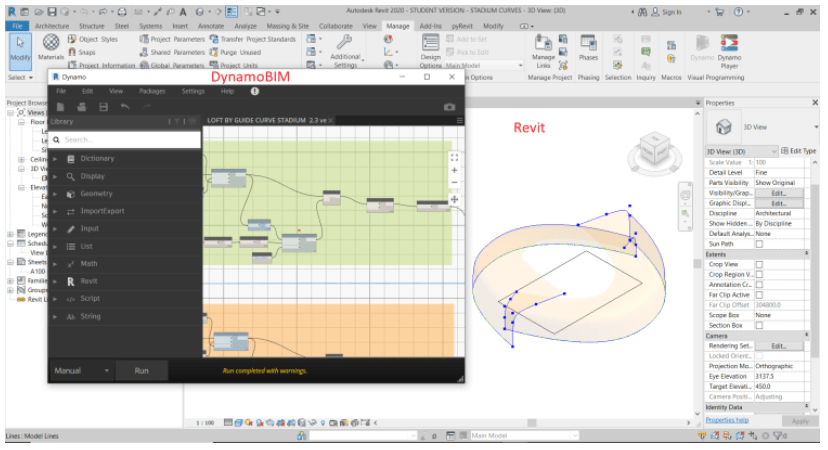Expand the Dictionary library category
Image resolution: width=828 pixels, height=450 pixels.
[x=97, y=159]
